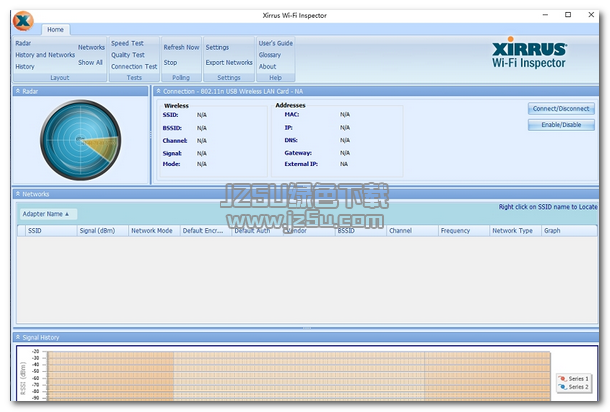Toggle Series 2 in chart legend
The width and height of the screenshot is (610, 412).
[574, 387]
